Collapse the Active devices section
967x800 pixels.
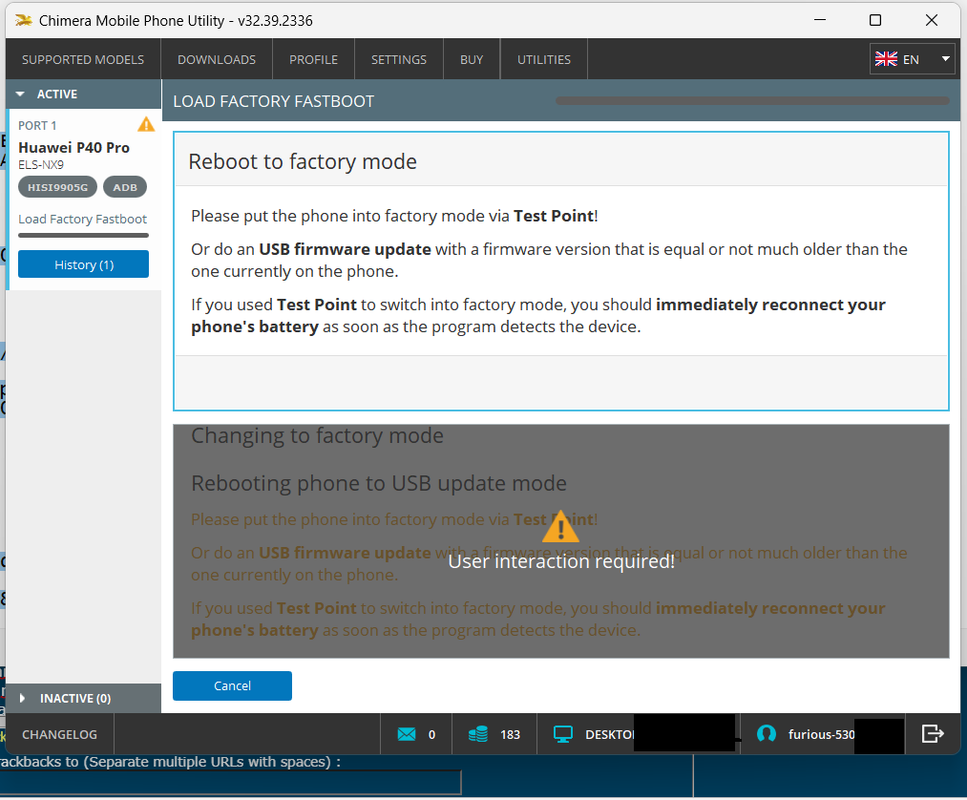(83, 94)
